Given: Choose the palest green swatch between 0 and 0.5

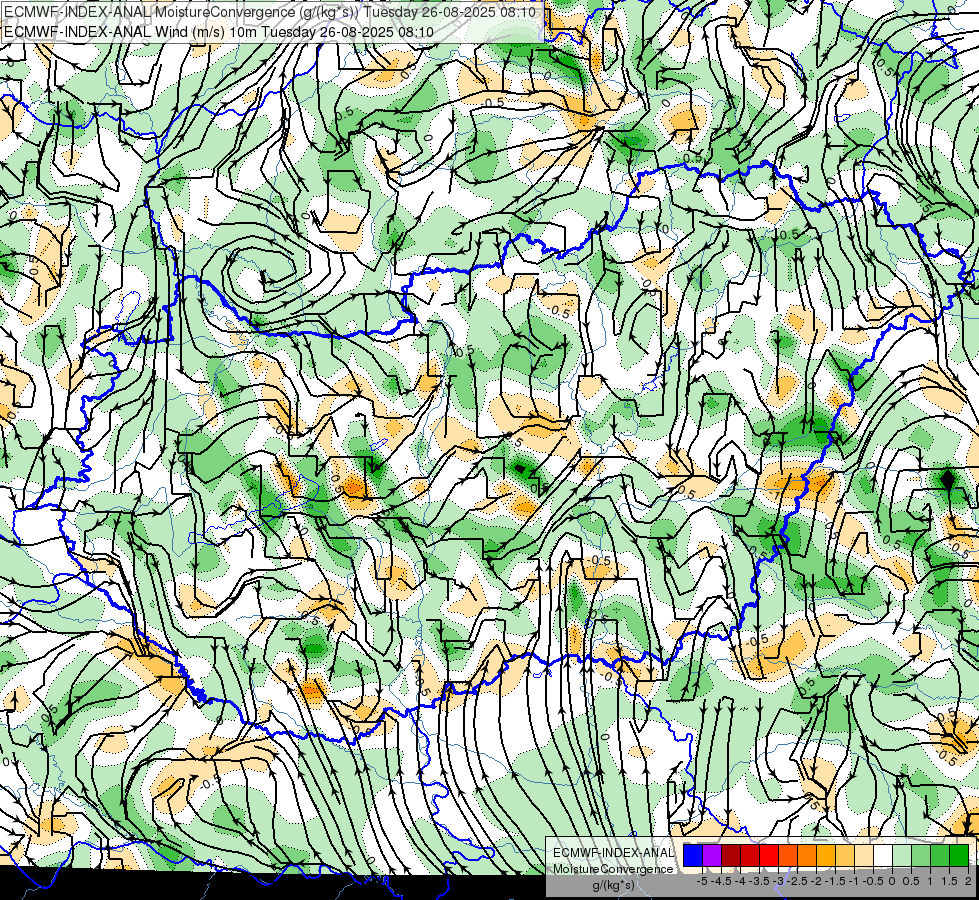Looking at the screenshot, I should [x=902, y=856].
